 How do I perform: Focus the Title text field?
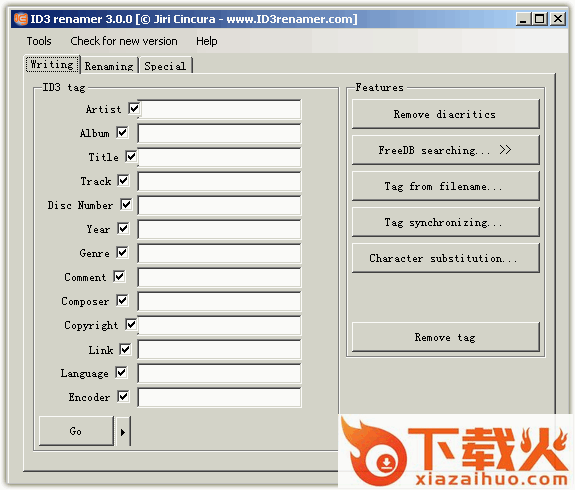click(219, 157)
